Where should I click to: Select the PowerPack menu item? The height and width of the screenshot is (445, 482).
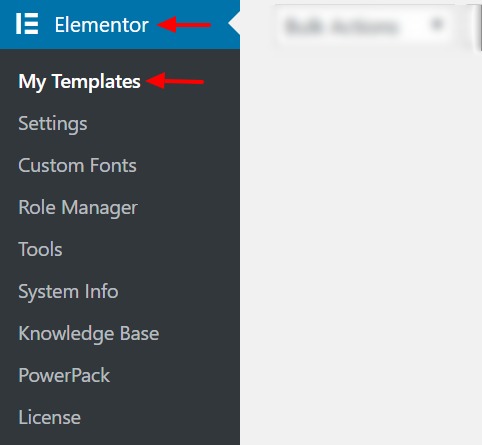click(x=64, y=375)
